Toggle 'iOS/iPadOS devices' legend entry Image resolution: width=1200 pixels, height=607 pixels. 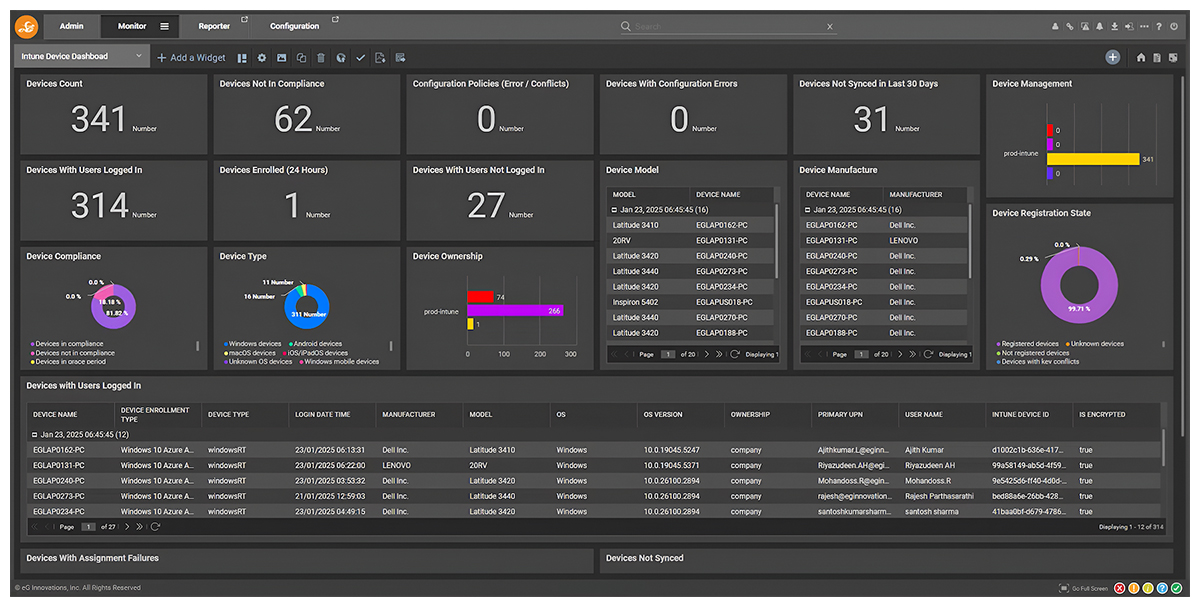tap(315, 353)
